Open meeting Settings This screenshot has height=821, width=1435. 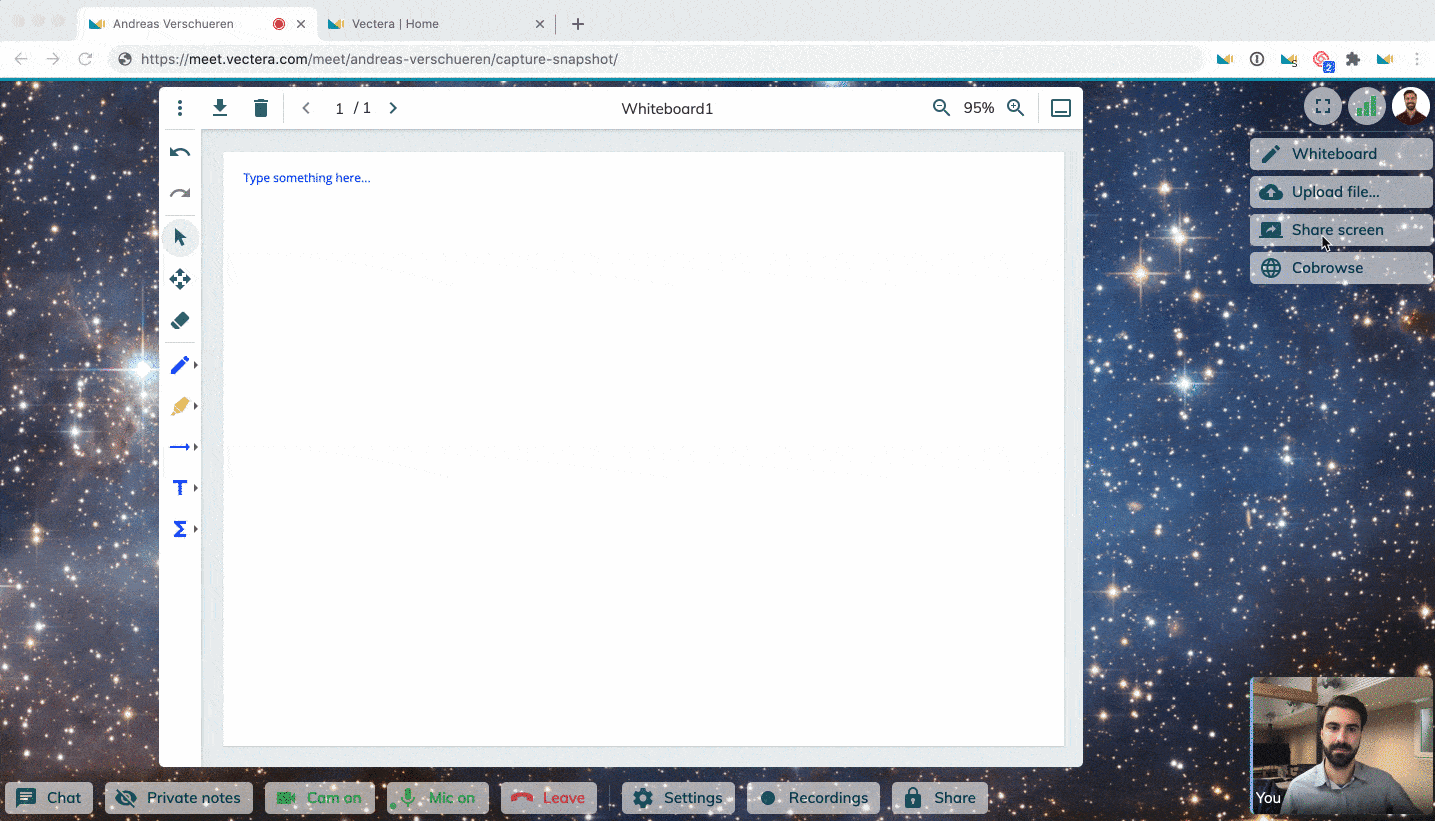pos(678,798)
